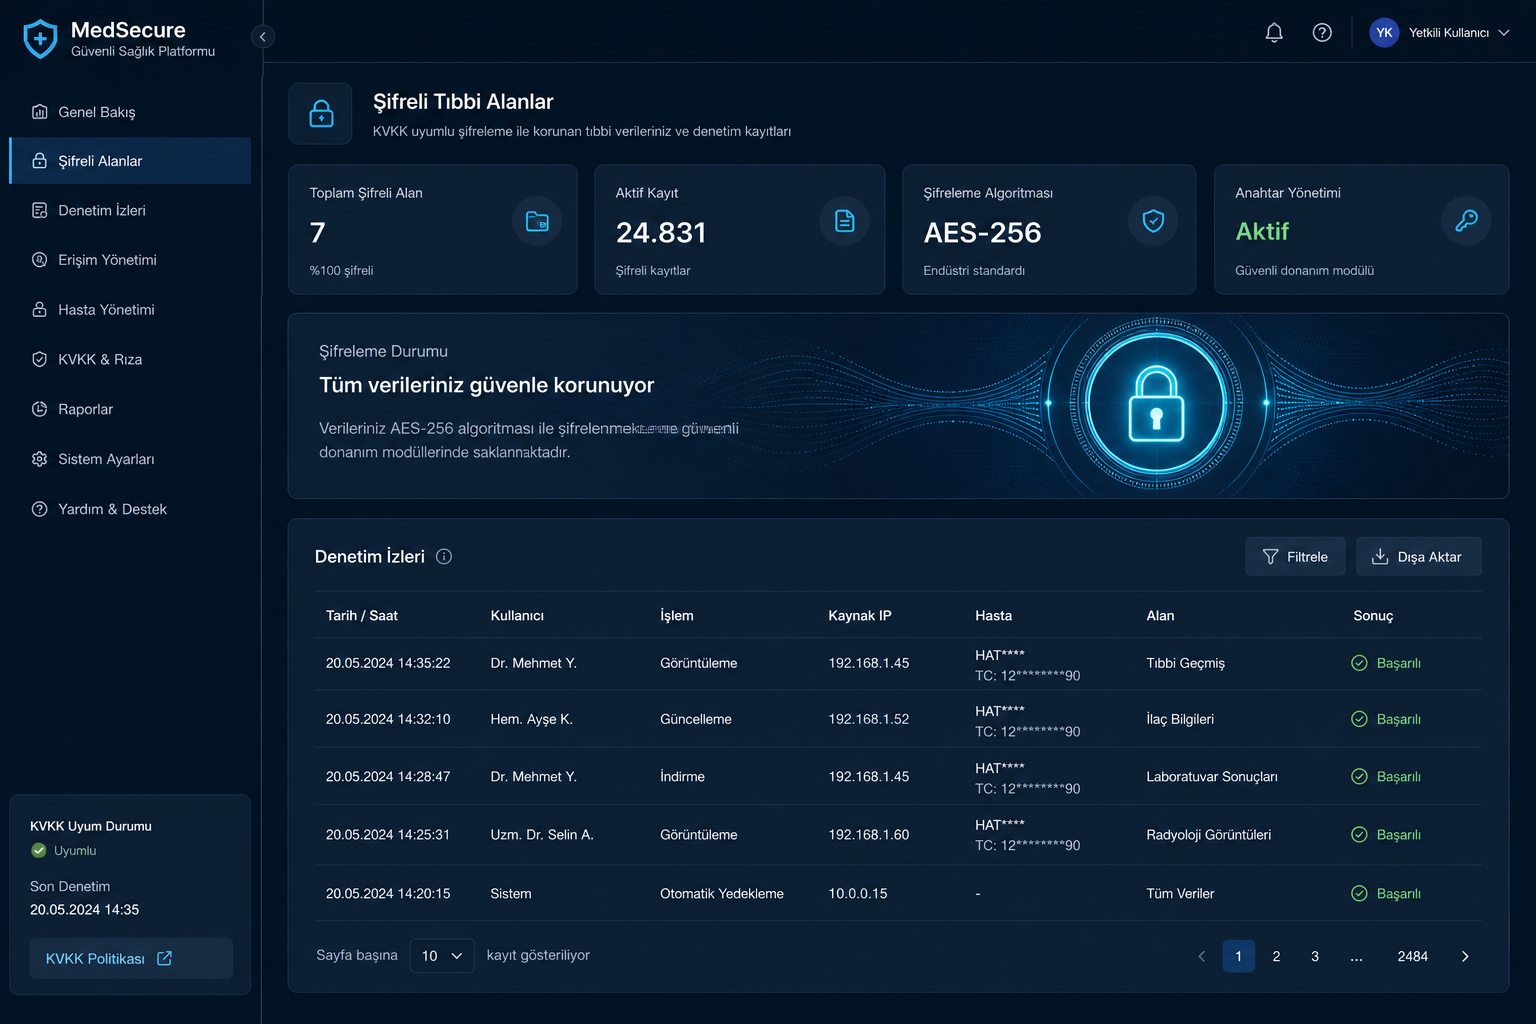Jump to last page 2484
The image size is (1536, 1024).
pyautogui.click(x=1412, y=957)
